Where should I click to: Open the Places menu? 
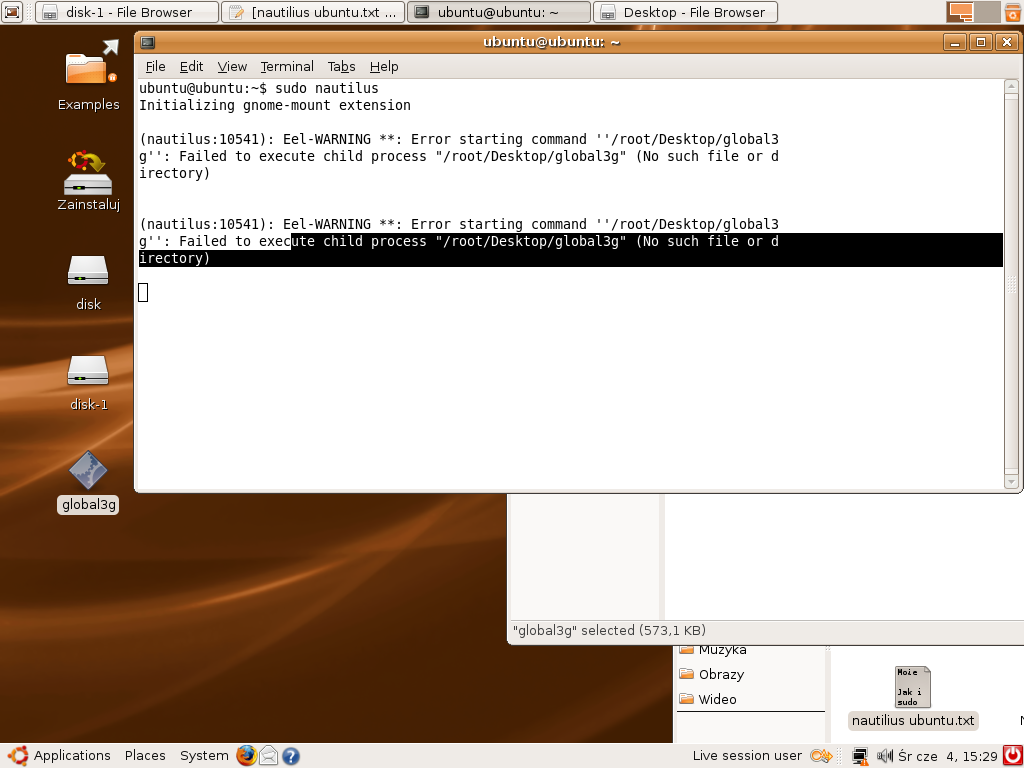point(145,756)
